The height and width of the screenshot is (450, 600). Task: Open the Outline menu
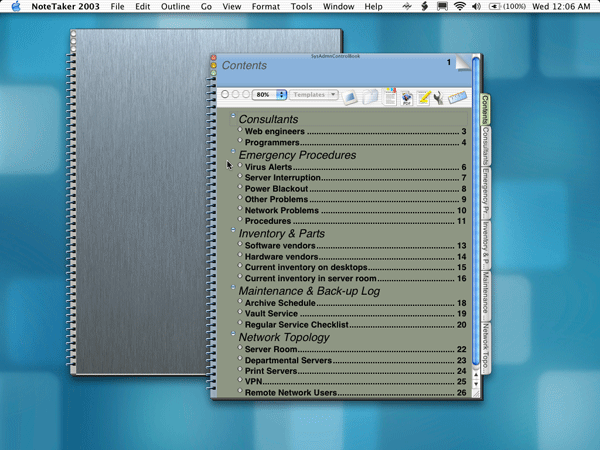[x=175, y=7]
